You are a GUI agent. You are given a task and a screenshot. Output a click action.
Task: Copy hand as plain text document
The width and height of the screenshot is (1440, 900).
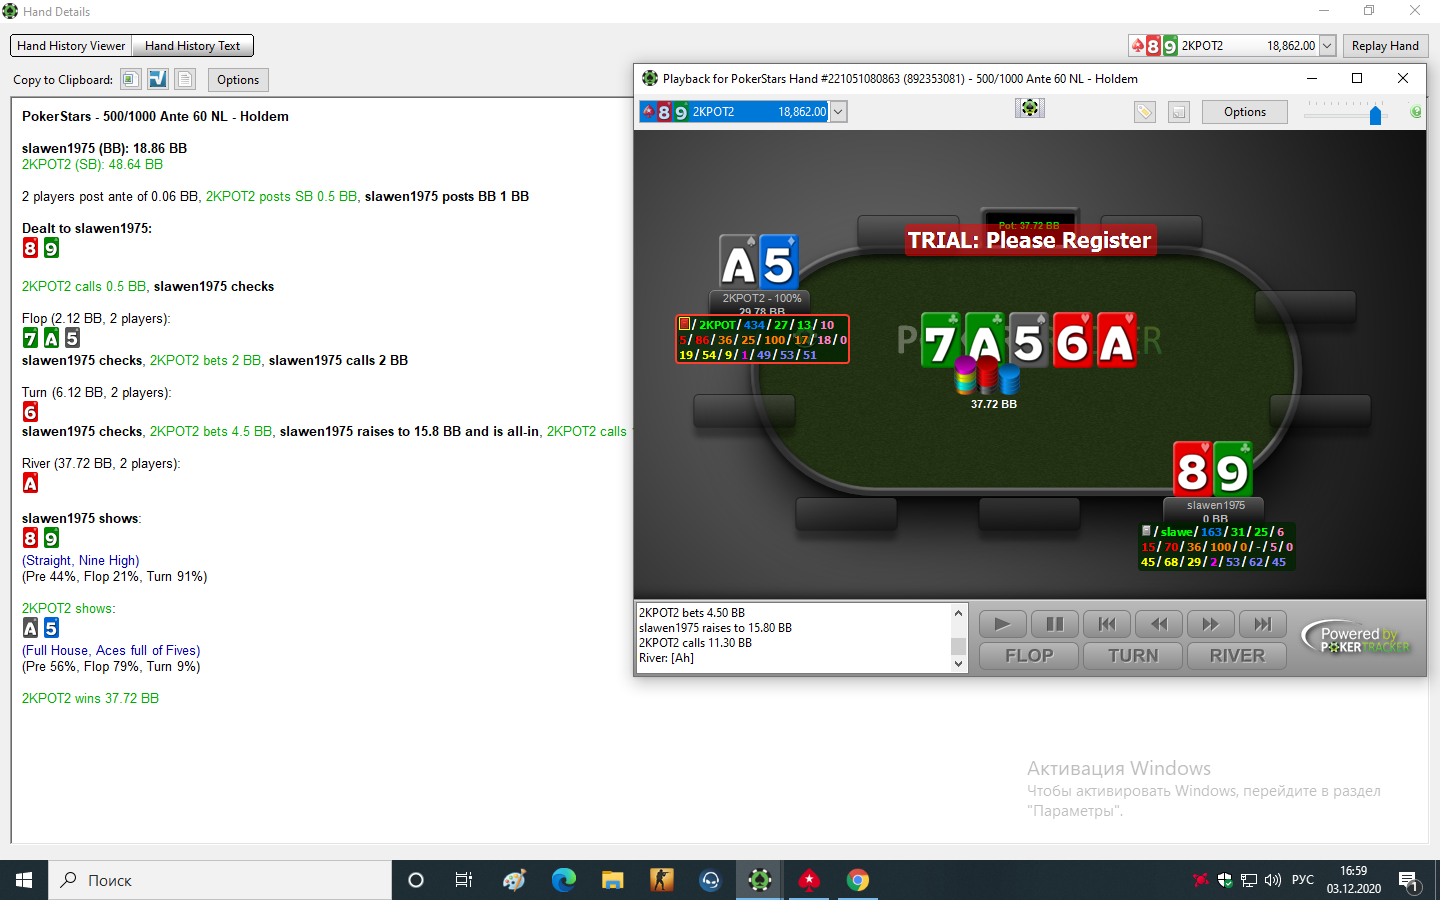pos(185,79)
